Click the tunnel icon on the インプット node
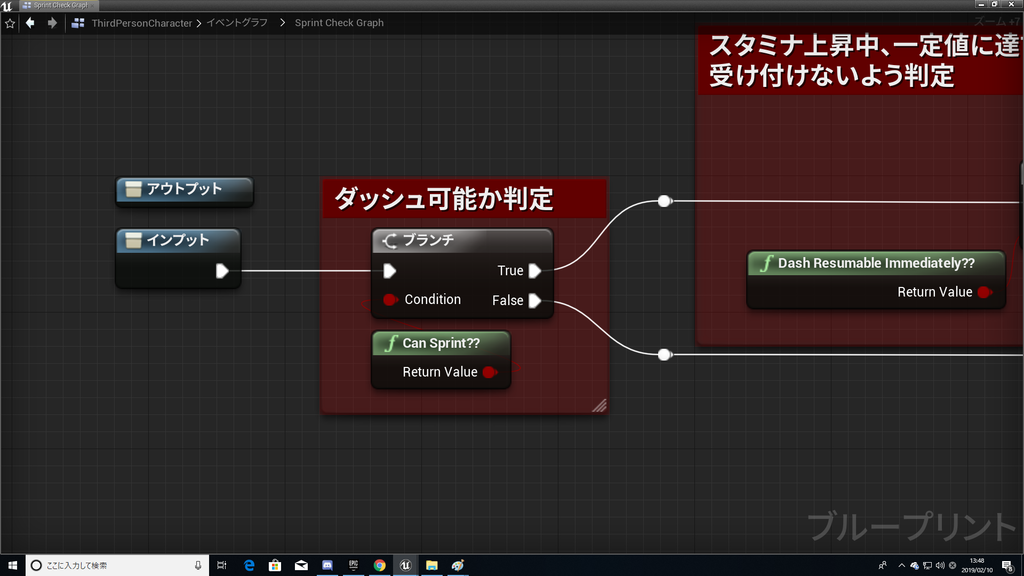Viewport: 1024px width, 576px height. [135, 239]
